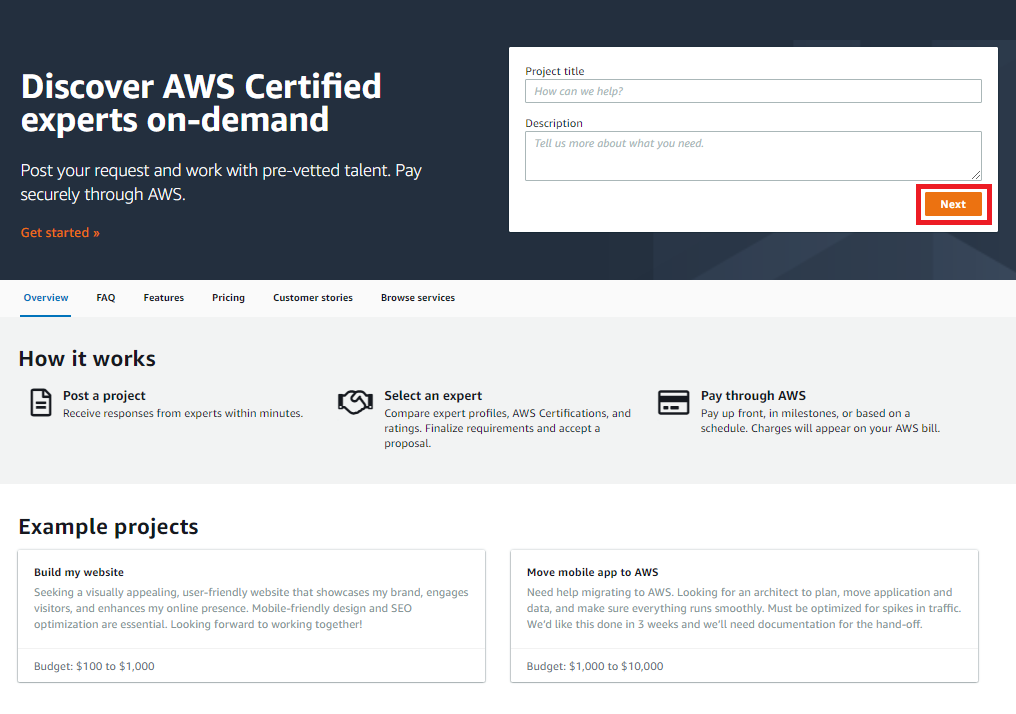Switch to the FAQ tab

[105, 297]
